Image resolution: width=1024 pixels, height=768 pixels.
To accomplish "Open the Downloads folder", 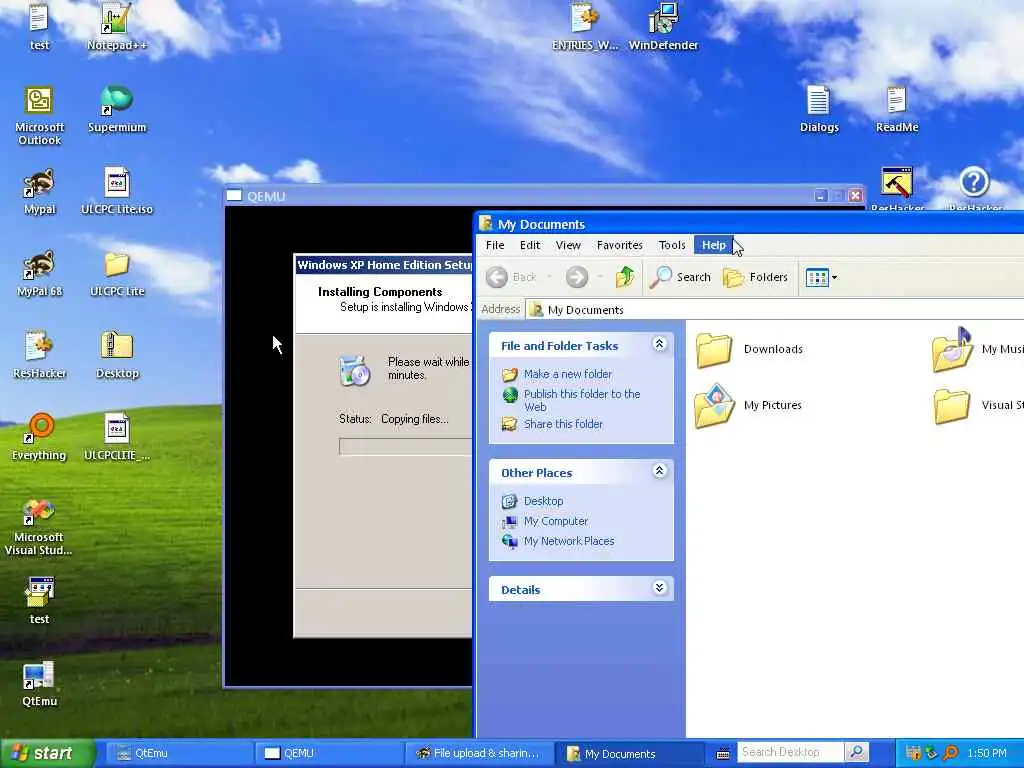I will (750, 349).
